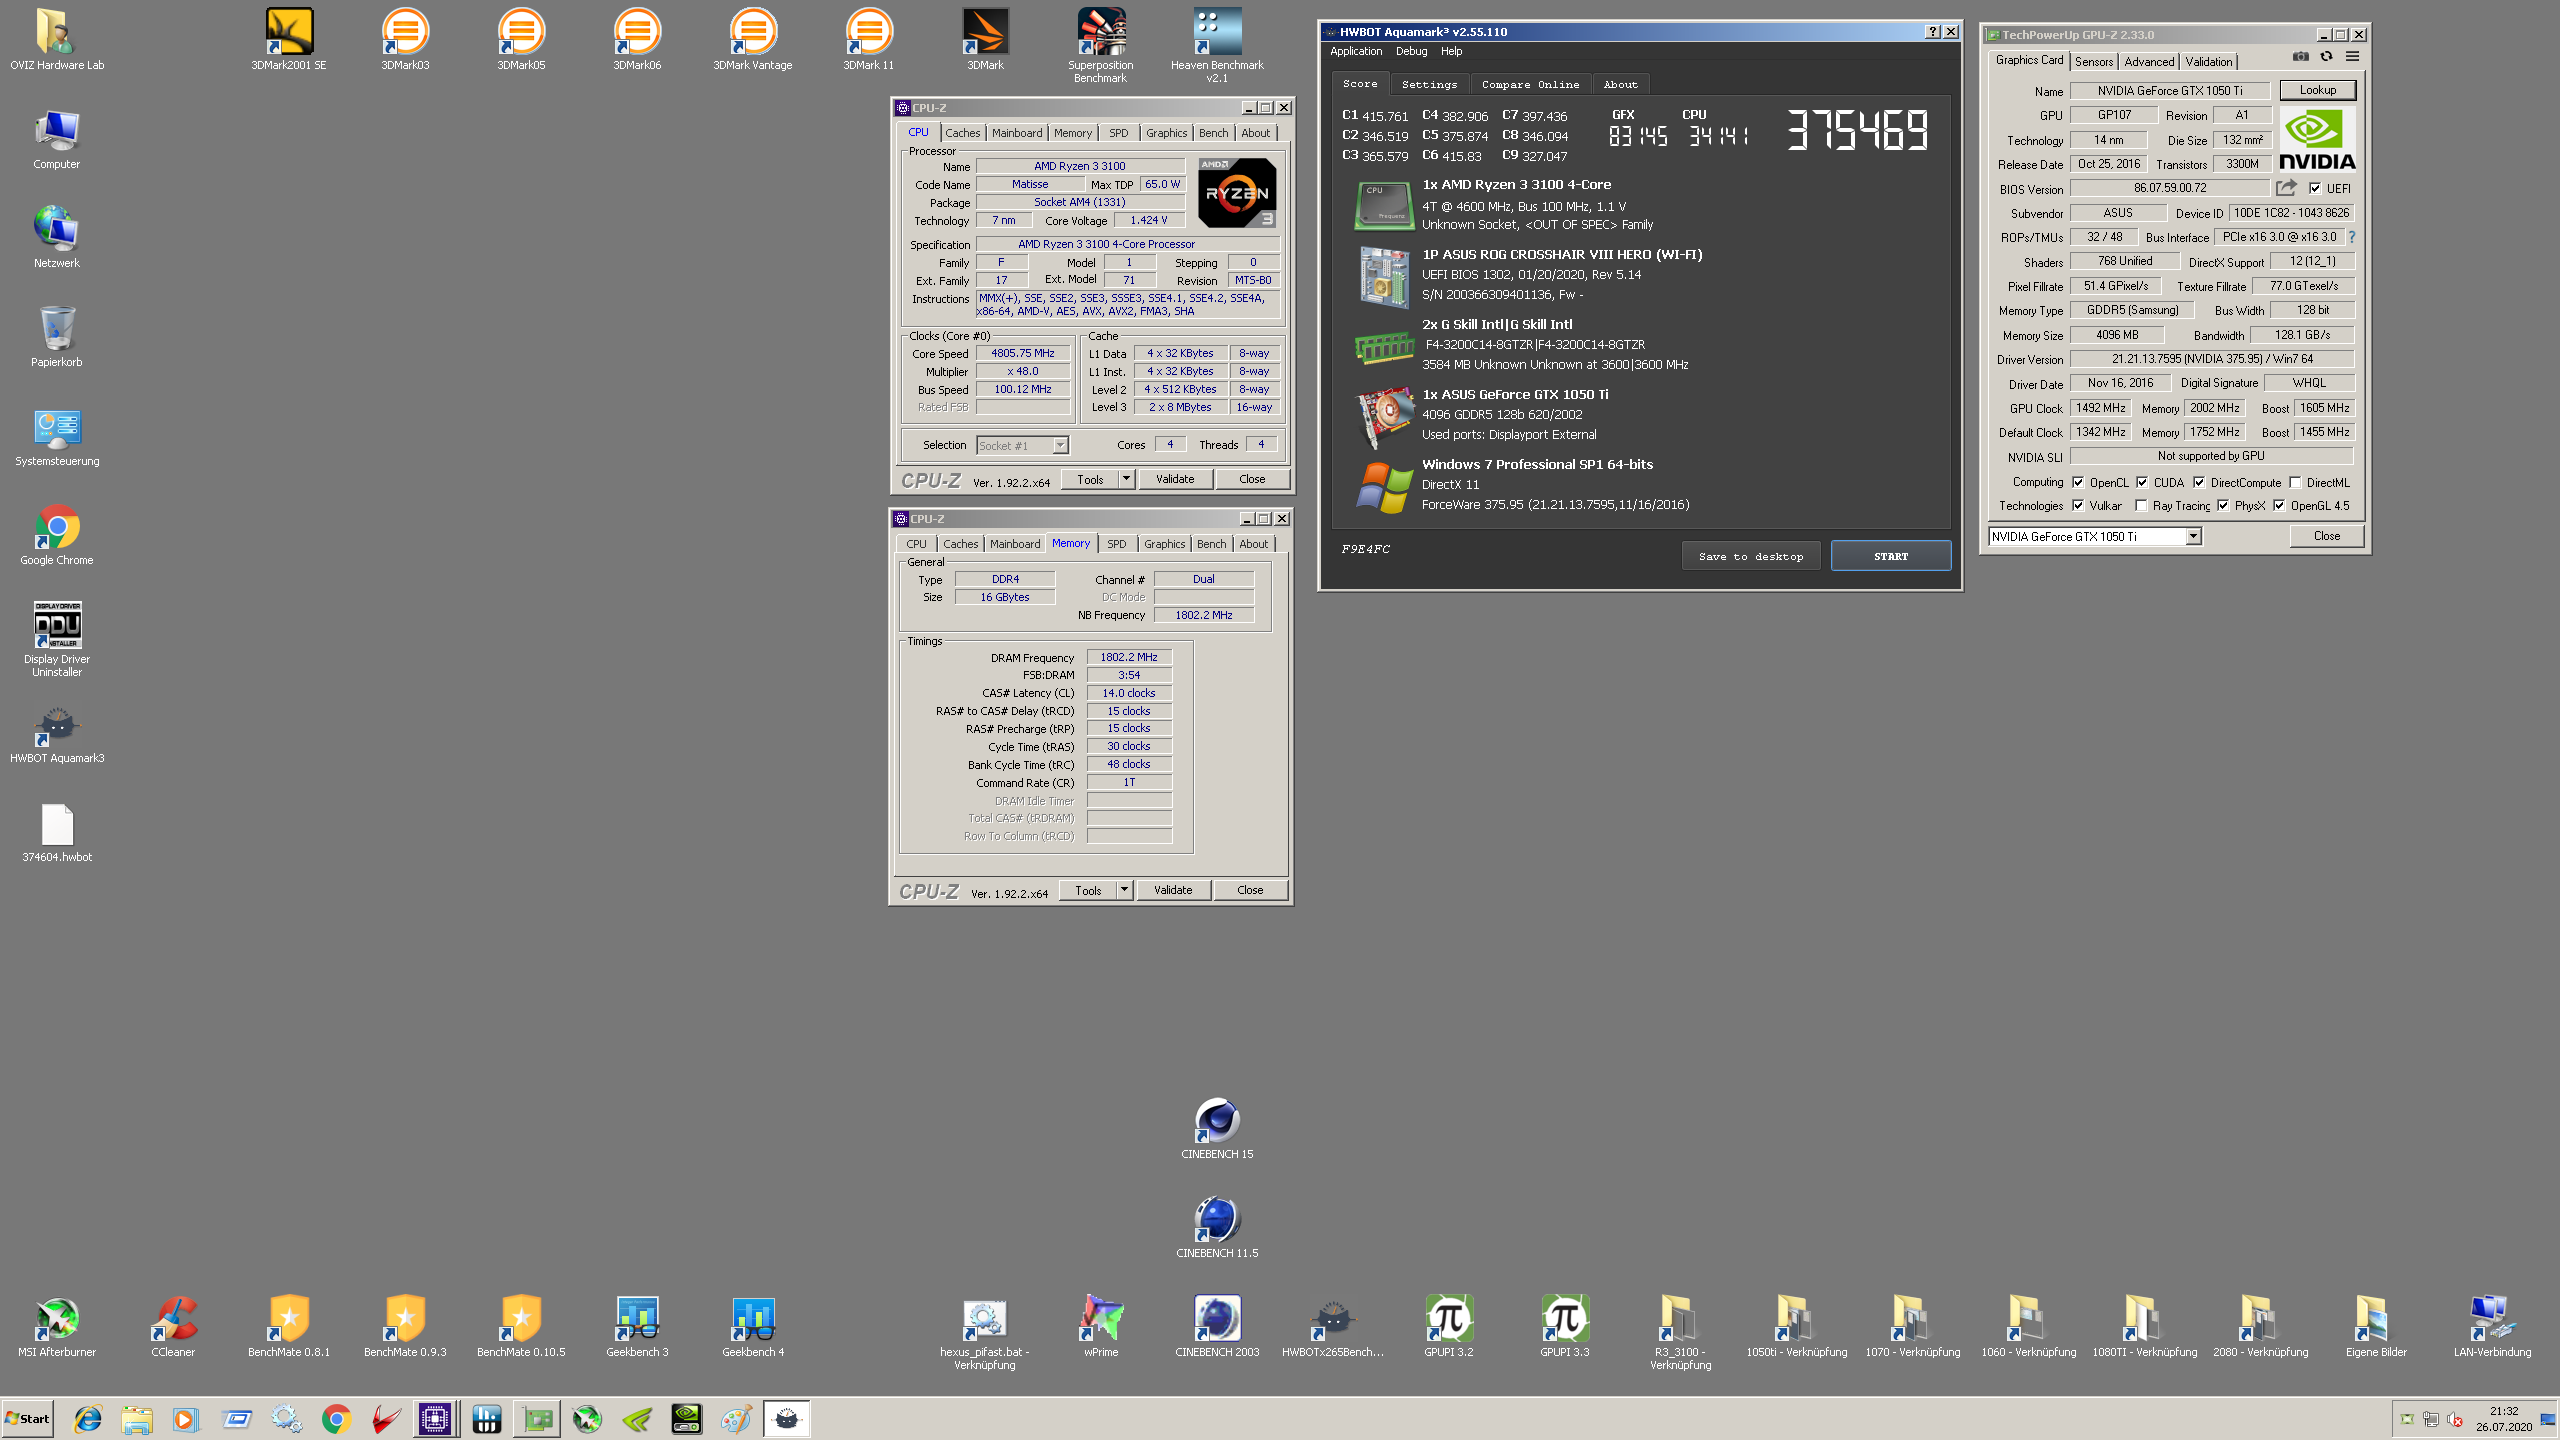2560x1440 pixels.
Task: Toggle the DirectML checkbox
Action: [2295, 482]
